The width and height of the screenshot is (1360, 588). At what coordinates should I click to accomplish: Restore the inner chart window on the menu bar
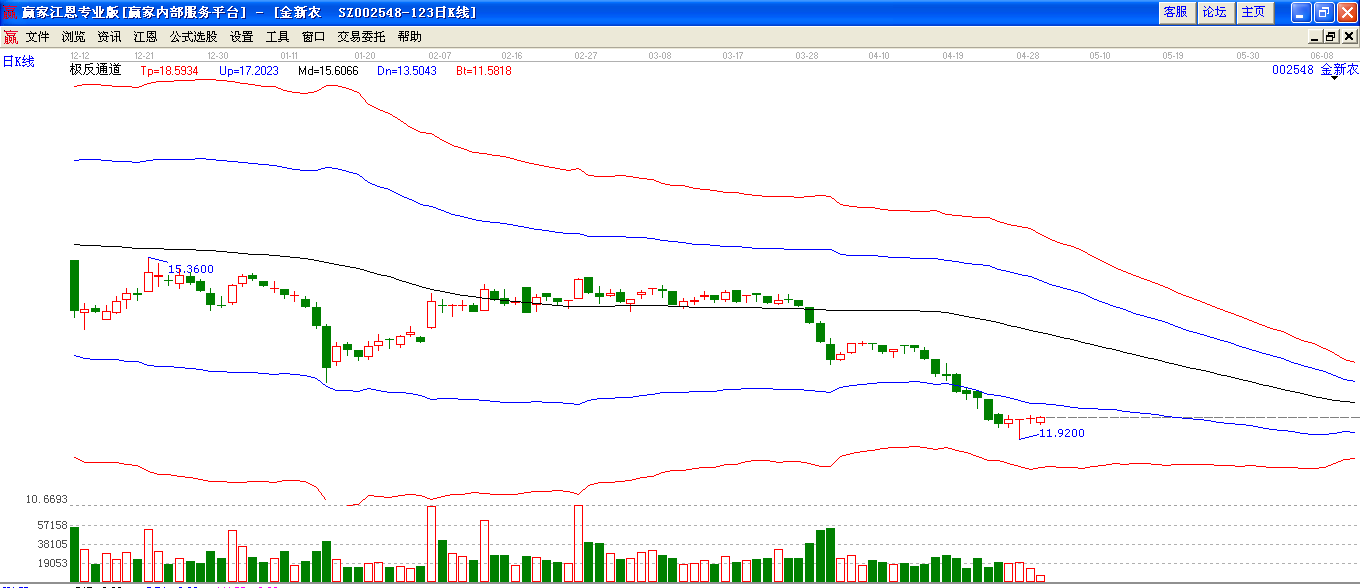(1331, 37)
